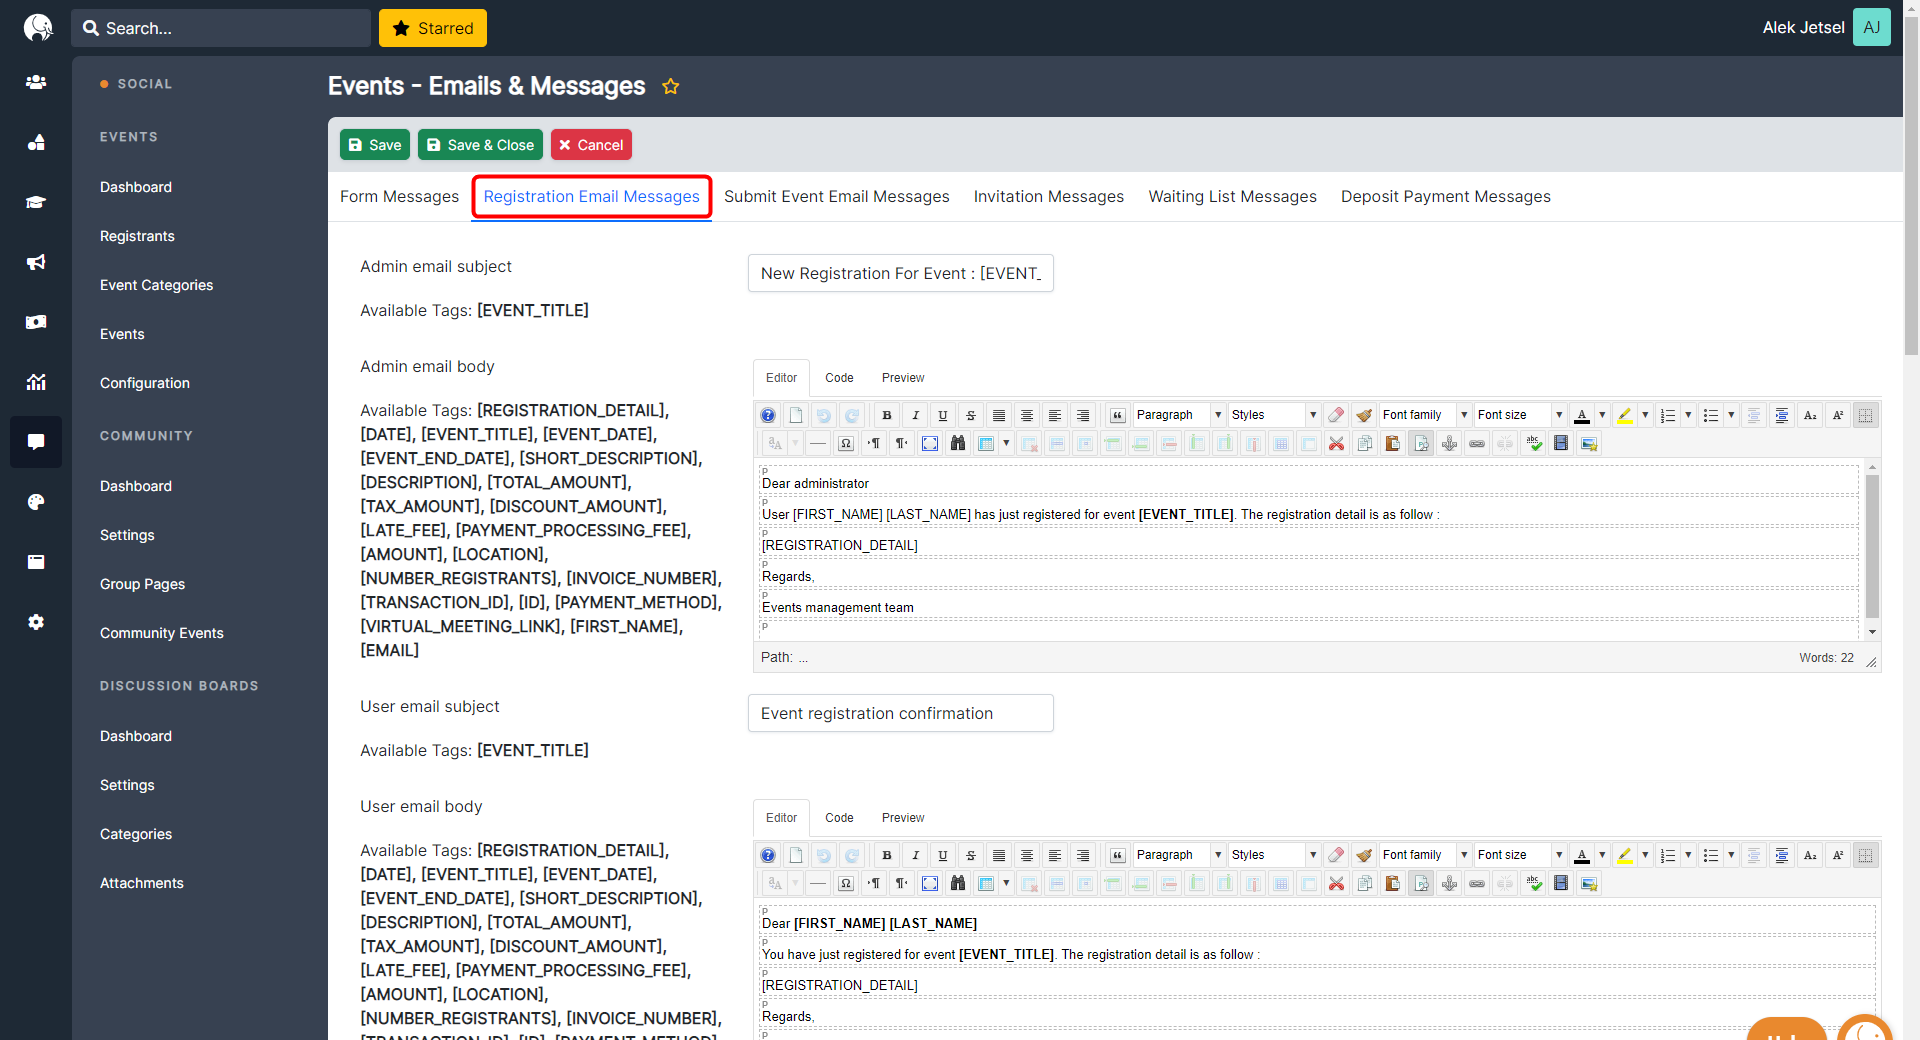1920x1040 pixels.
Task: Increase indent in Admin email body editor
Action: 1782,415
